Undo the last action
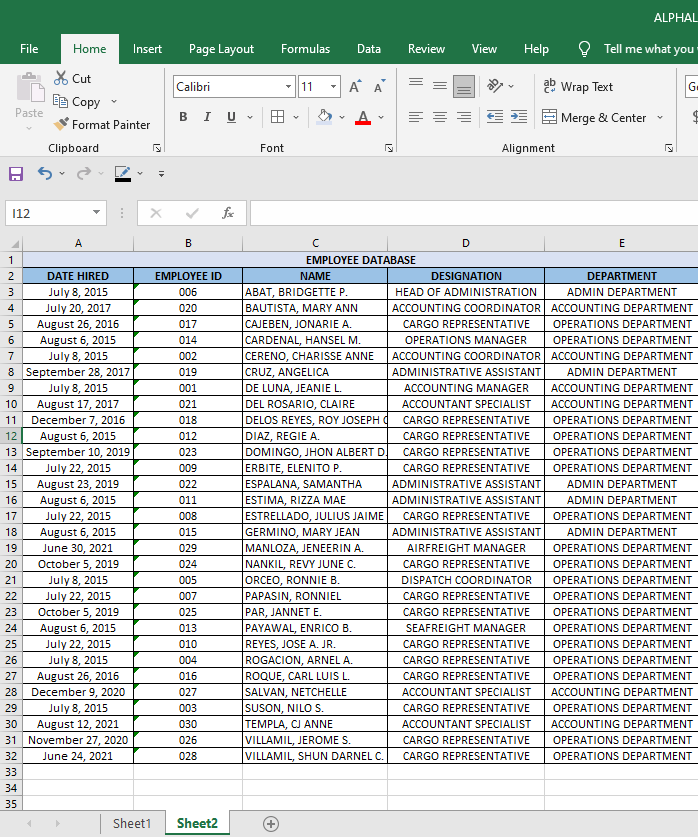 click(x=44, y=174)
